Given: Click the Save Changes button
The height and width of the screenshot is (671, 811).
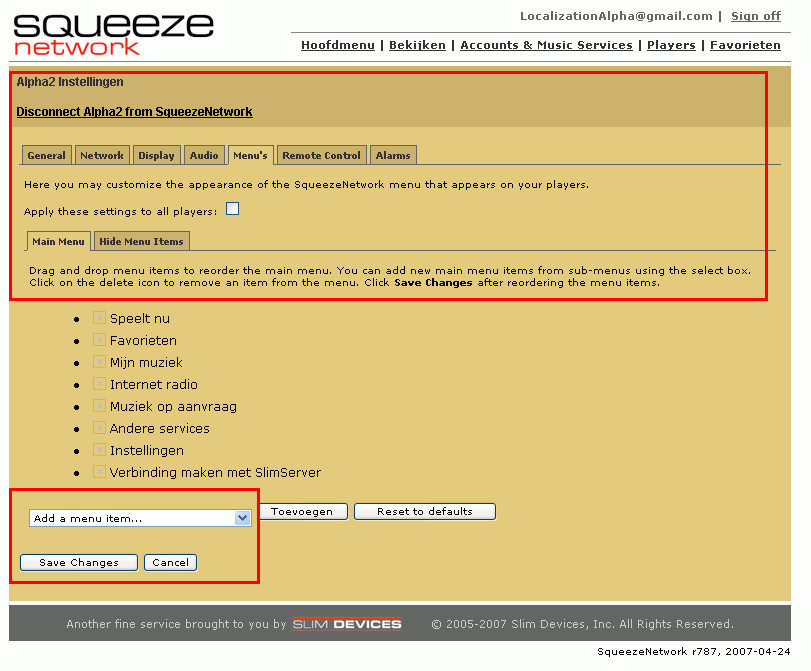Looking at the screenshot, I should tap(79, 562).
